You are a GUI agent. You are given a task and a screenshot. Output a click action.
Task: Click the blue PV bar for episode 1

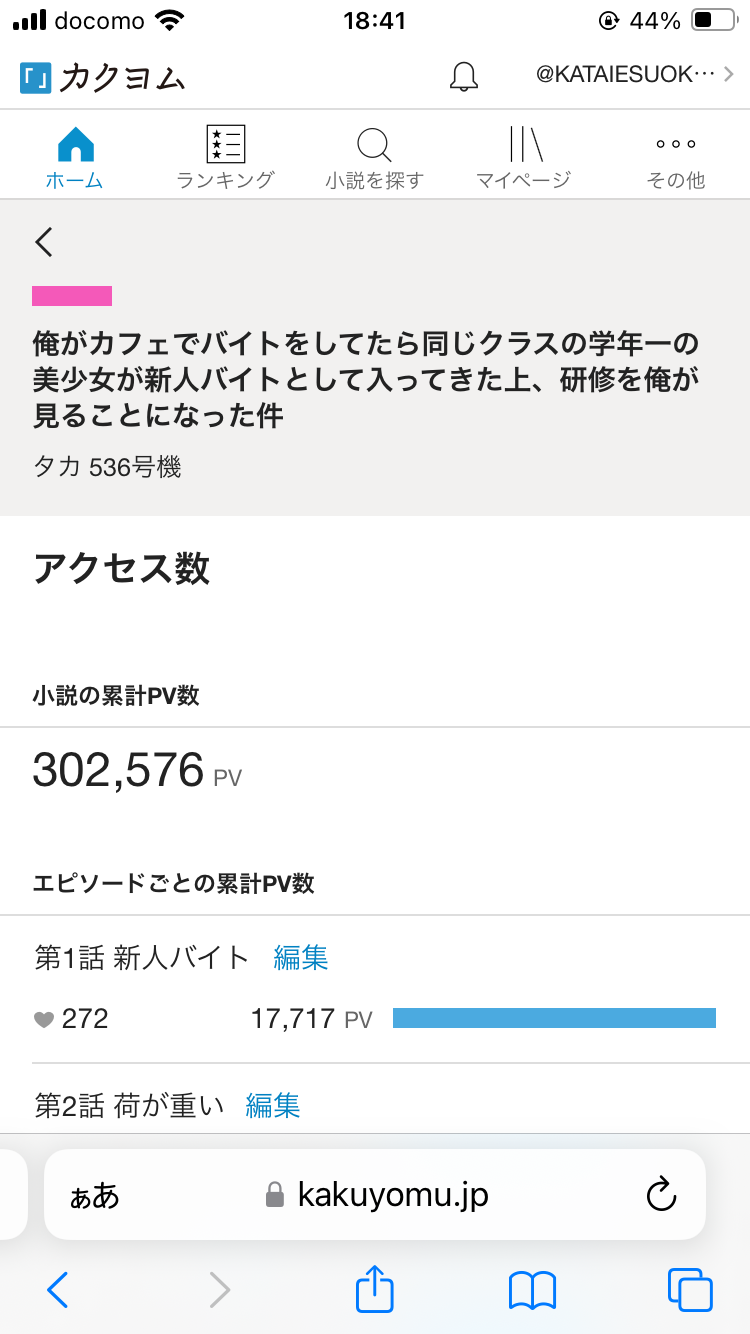point(554,1018)
